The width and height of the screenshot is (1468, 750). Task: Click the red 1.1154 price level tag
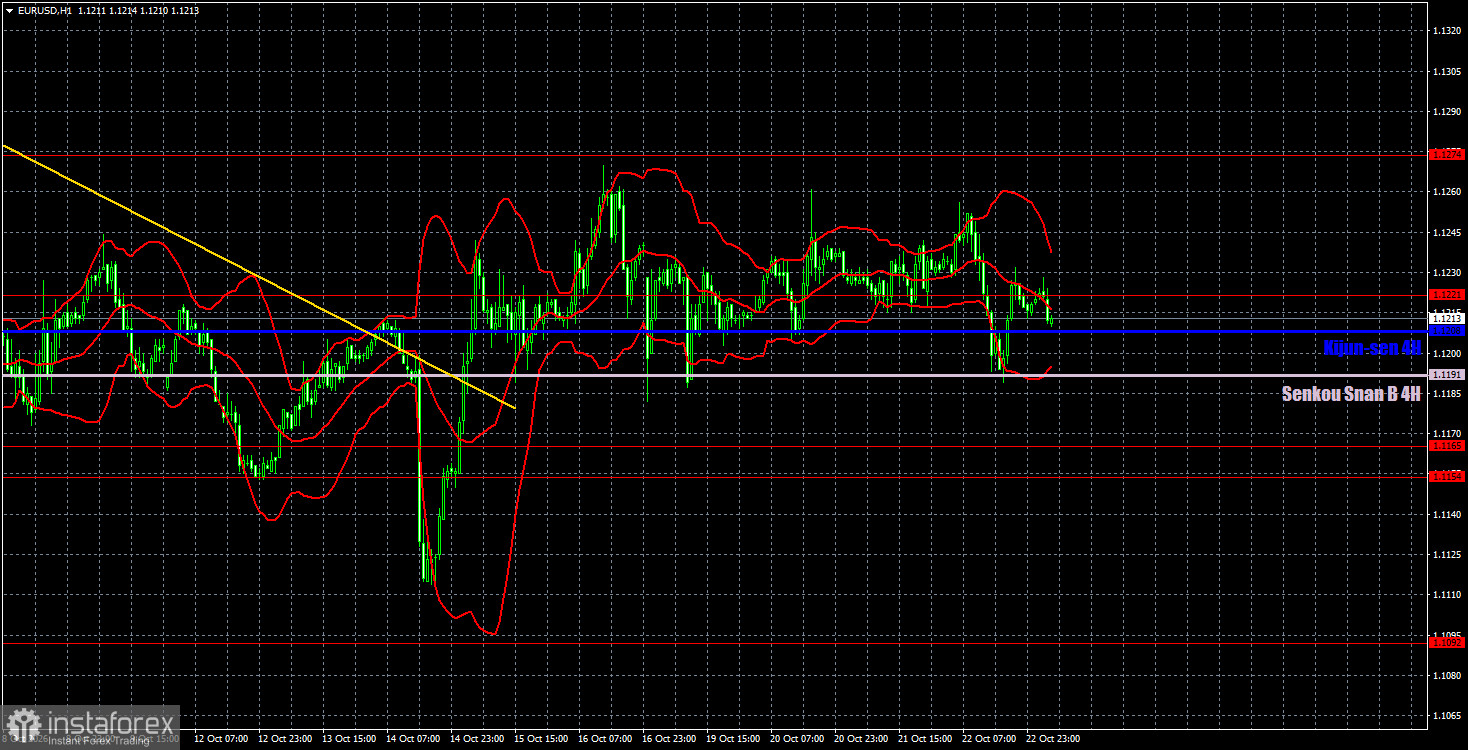1447,476
